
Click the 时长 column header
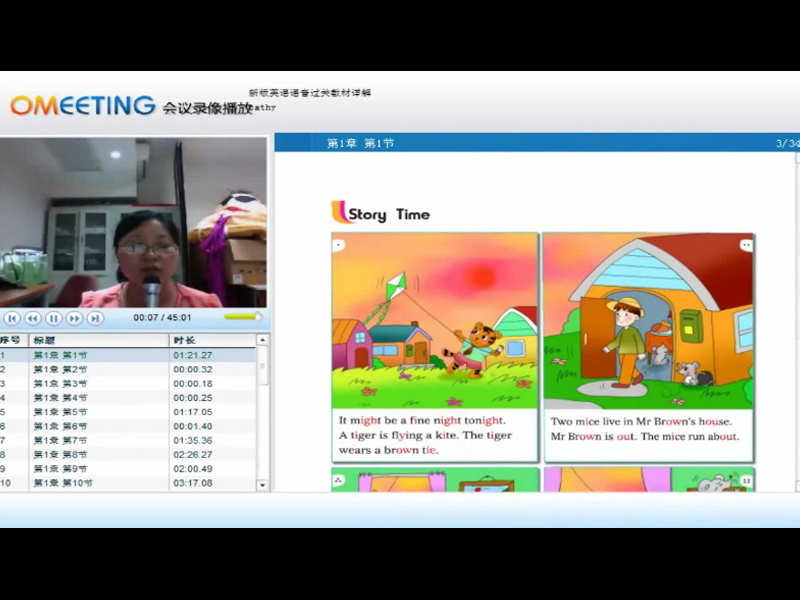click(x=184, y=340)
